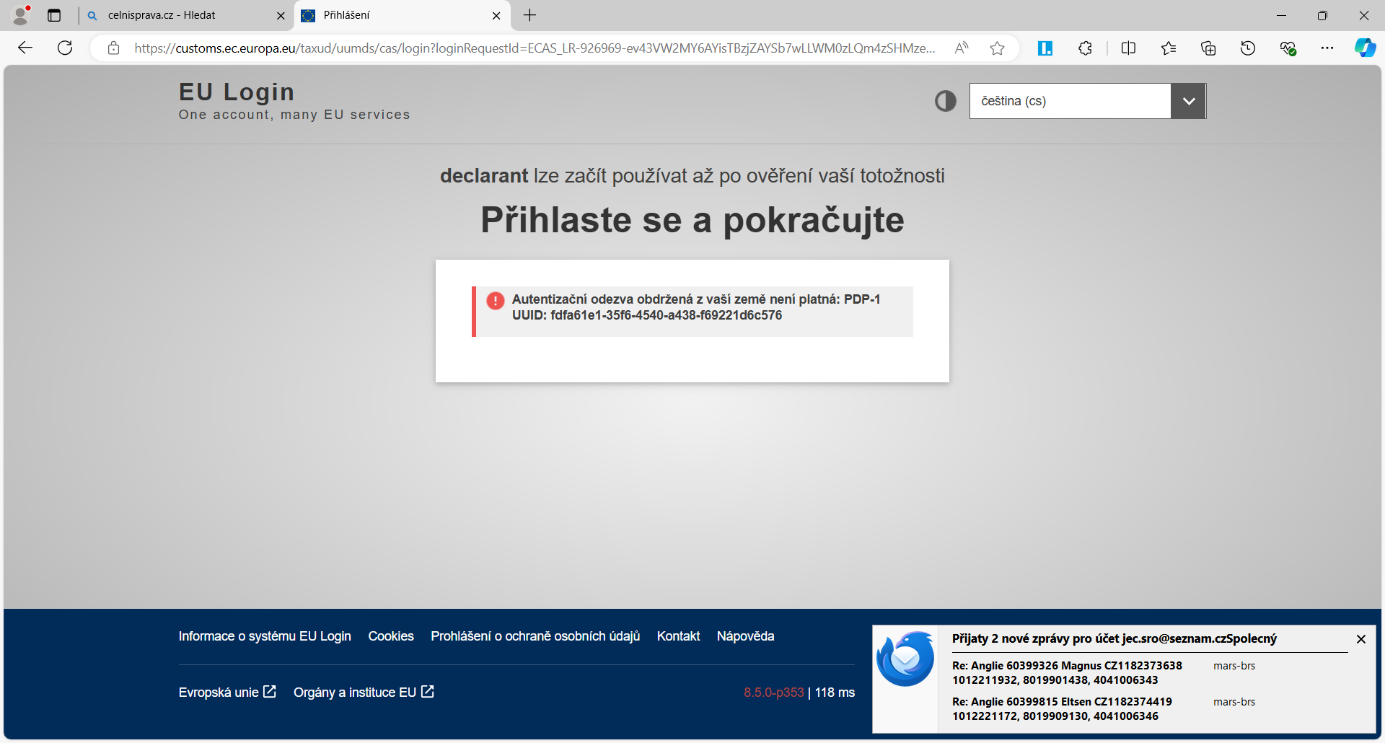
Task: Toggle high contrast mode icon
Action: [945, 101]
